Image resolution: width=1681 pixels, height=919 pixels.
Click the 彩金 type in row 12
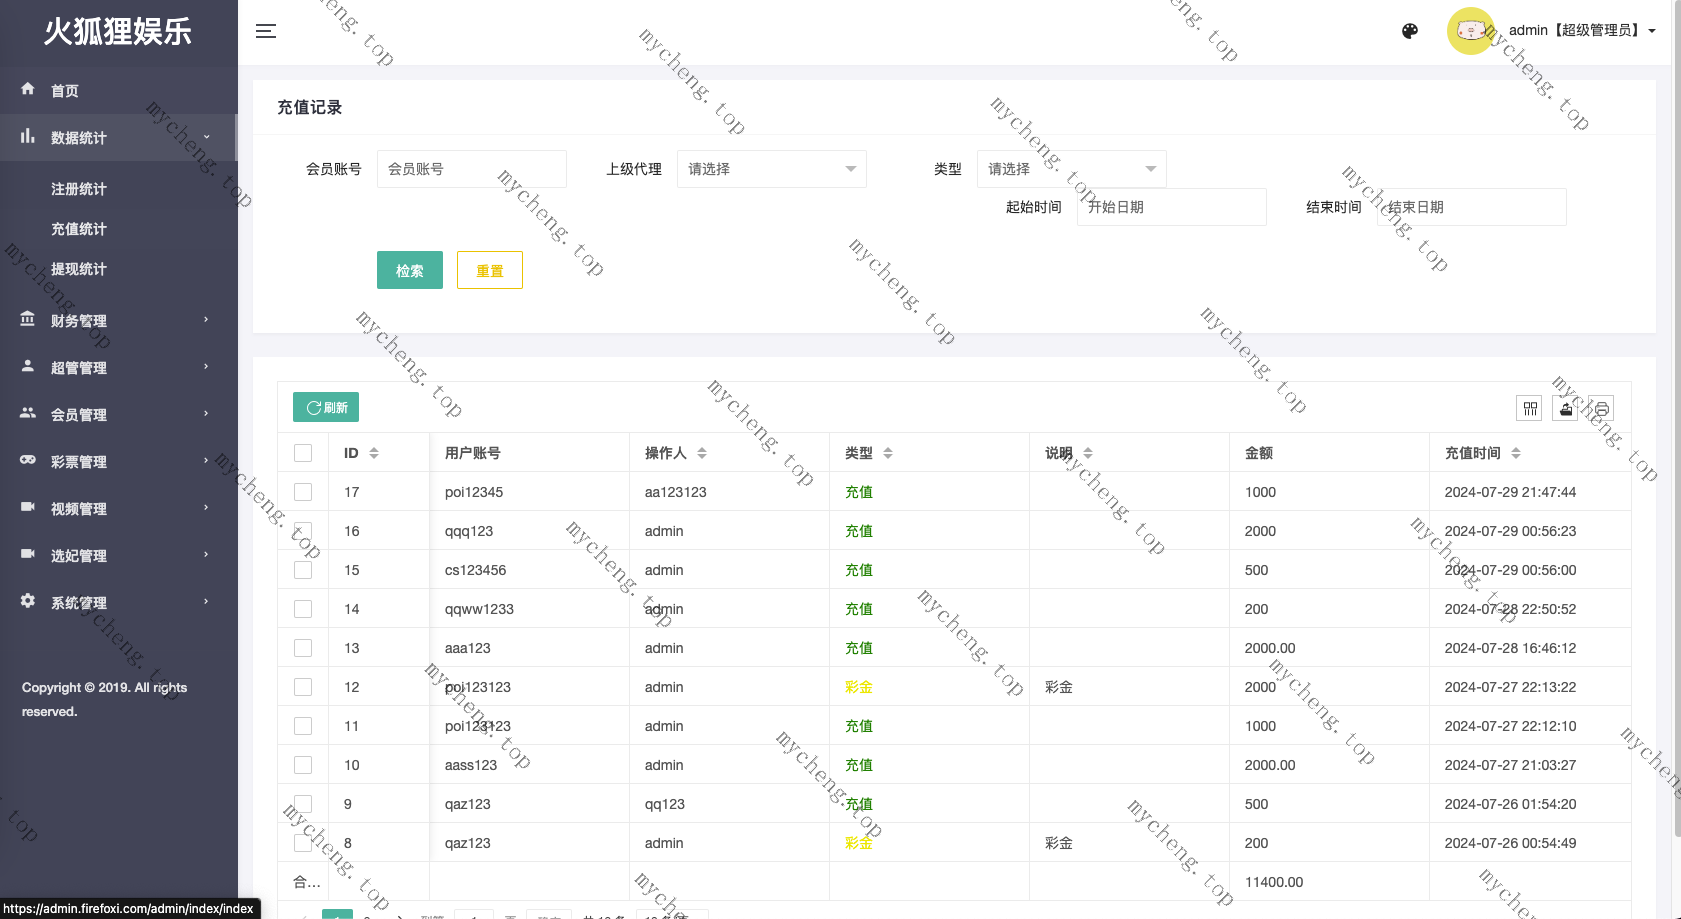tap(859, 687)
